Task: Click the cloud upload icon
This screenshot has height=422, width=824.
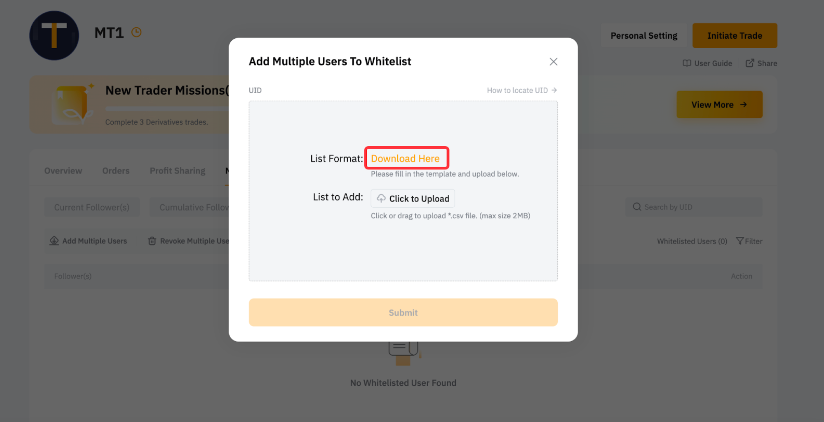Action: pyautogui.click(x=382, y=199)
